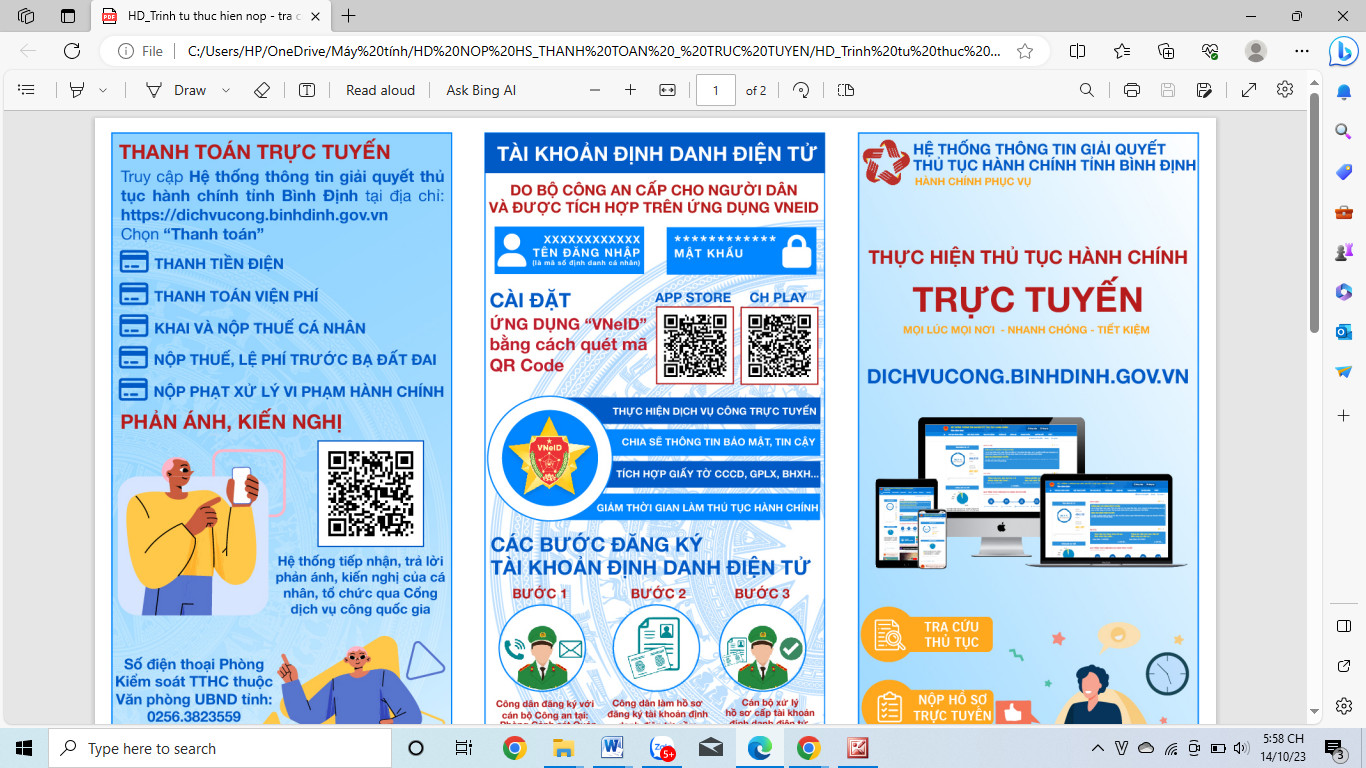This screenshot has height=768, width=1366.
Task: Open a new browser tab
Action: [x=349, y=16]
